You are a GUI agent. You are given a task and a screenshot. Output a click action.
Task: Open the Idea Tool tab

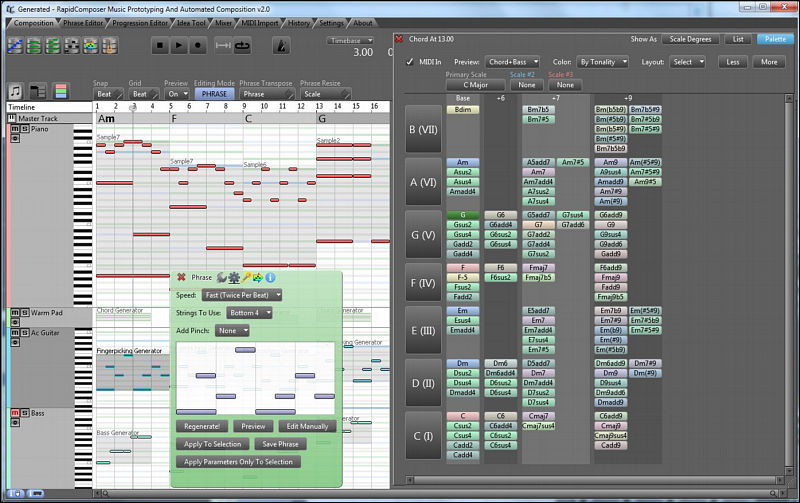[x=191, y=23]
